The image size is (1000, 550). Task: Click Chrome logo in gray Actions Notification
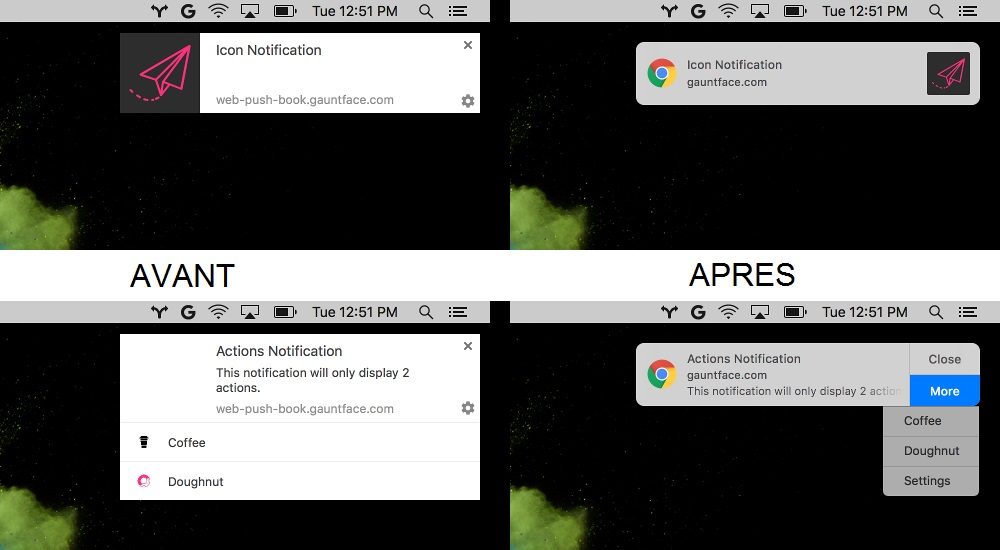coord(661,375)
